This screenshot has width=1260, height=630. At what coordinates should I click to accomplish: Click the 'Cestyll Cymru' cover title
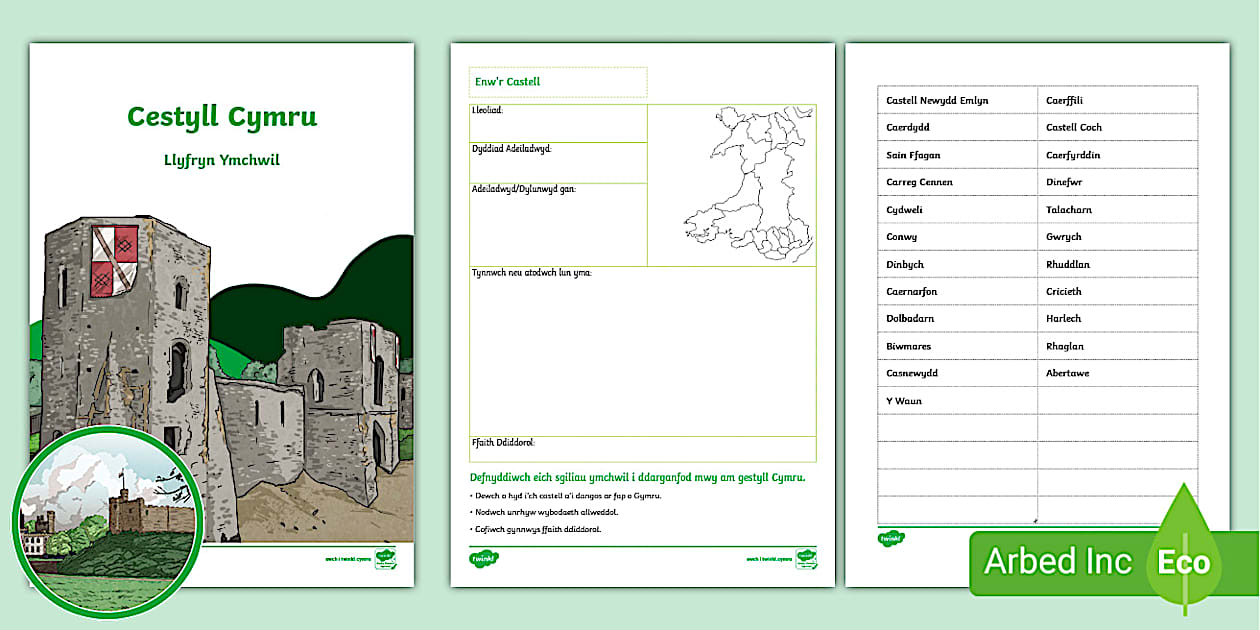point(222,115)
